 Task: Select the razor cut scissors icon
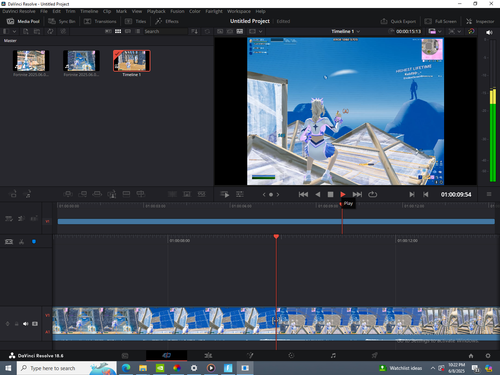[22, 242]
